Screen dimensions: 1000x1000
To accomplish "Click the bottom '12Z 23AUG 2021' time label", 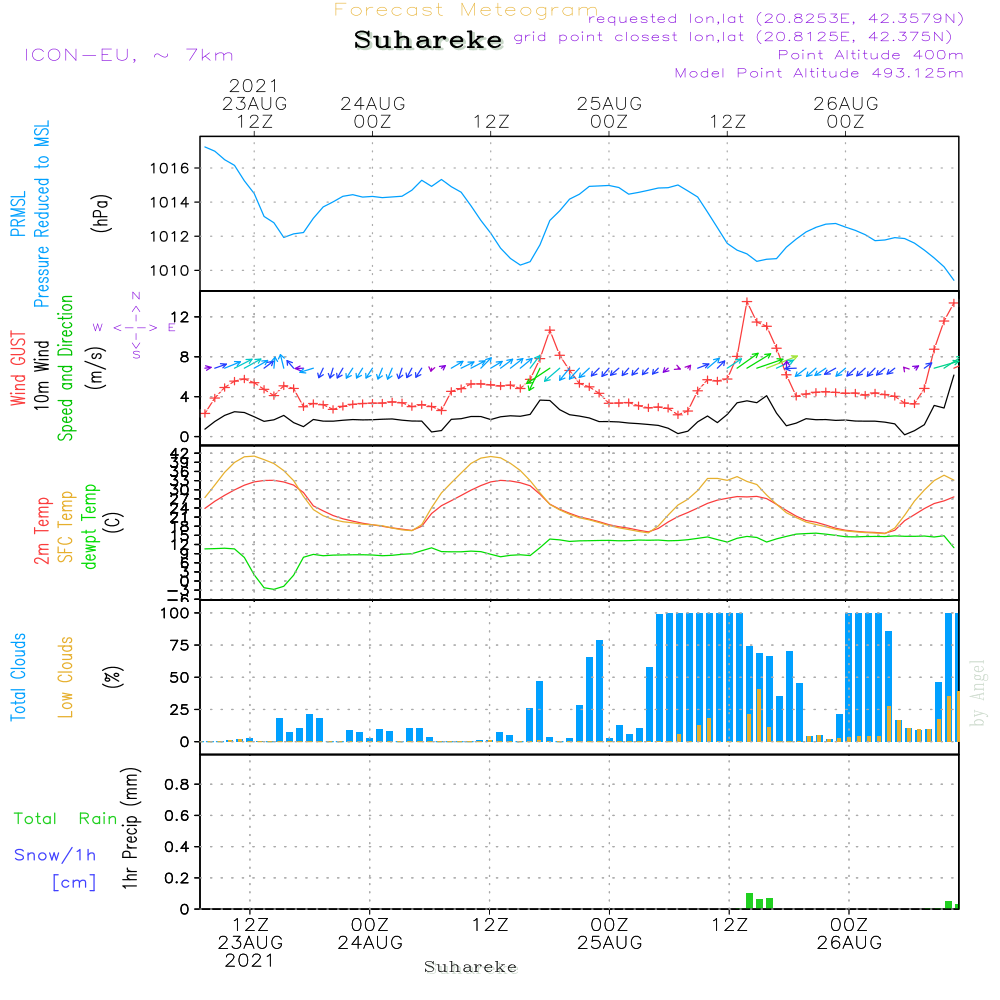I will click(x=250, y=943).
